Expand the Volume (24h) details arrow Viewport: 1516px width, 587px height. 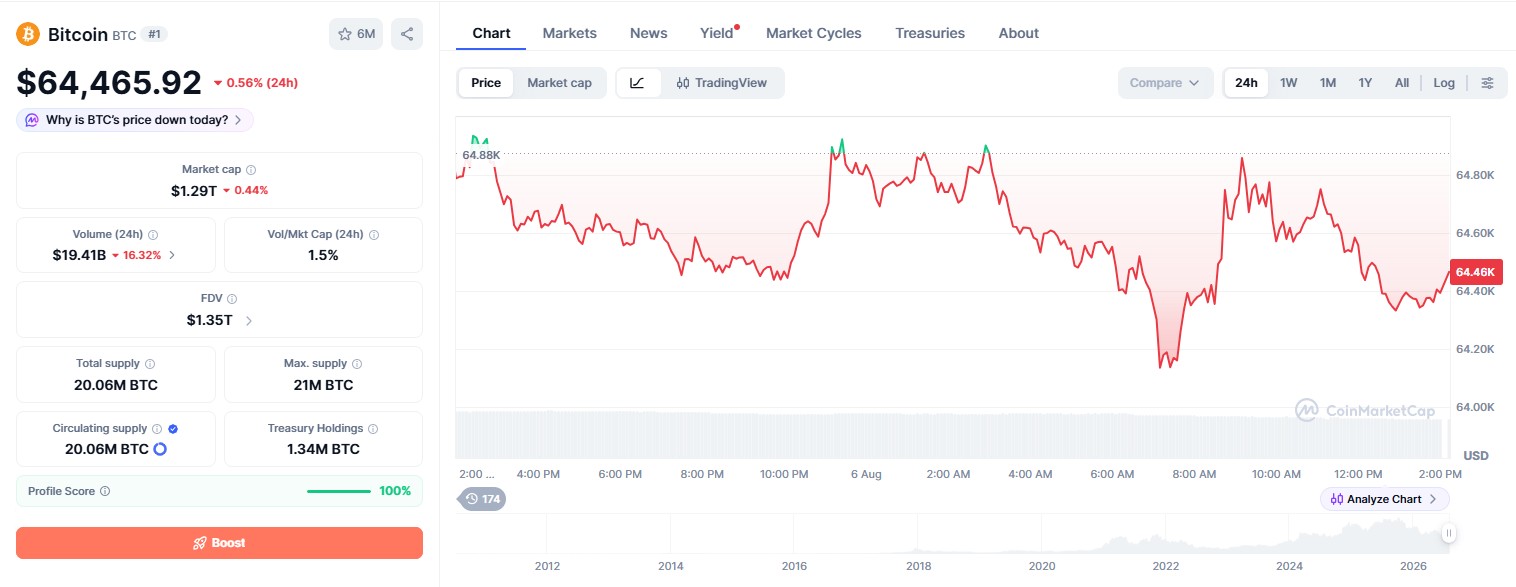172,255
